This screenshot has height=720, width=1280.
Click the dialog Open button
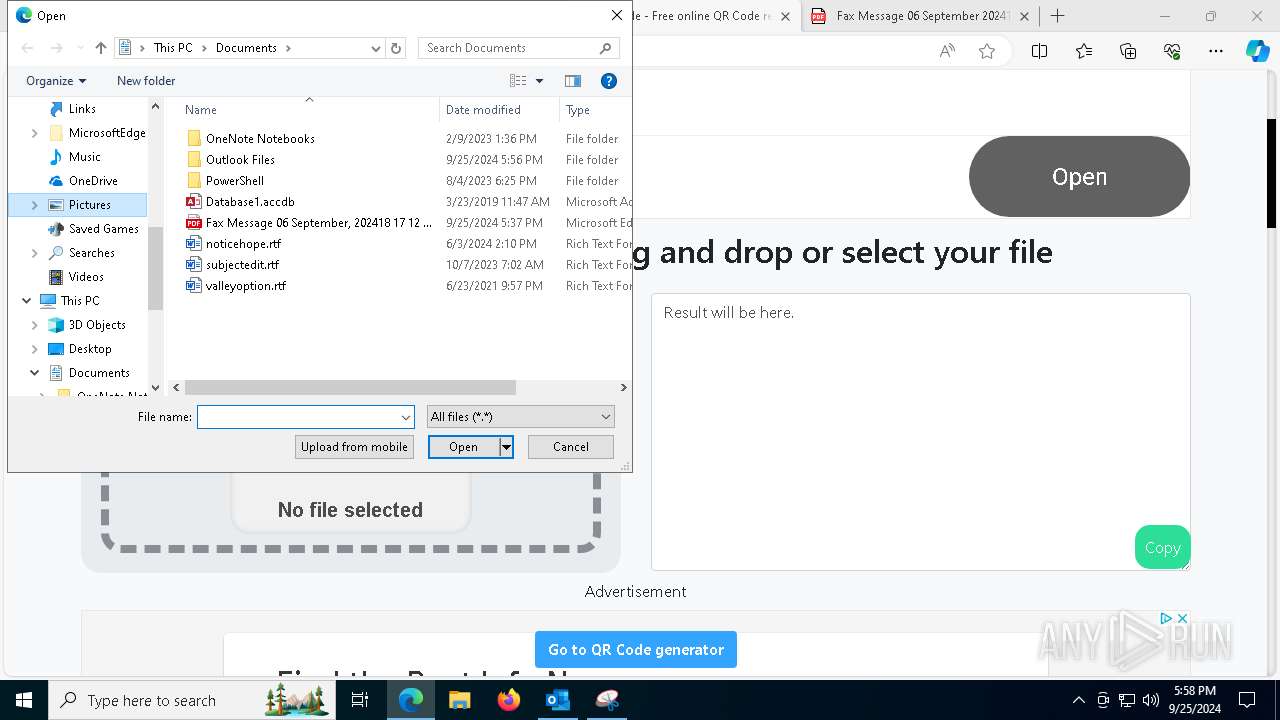click(463, 447)
